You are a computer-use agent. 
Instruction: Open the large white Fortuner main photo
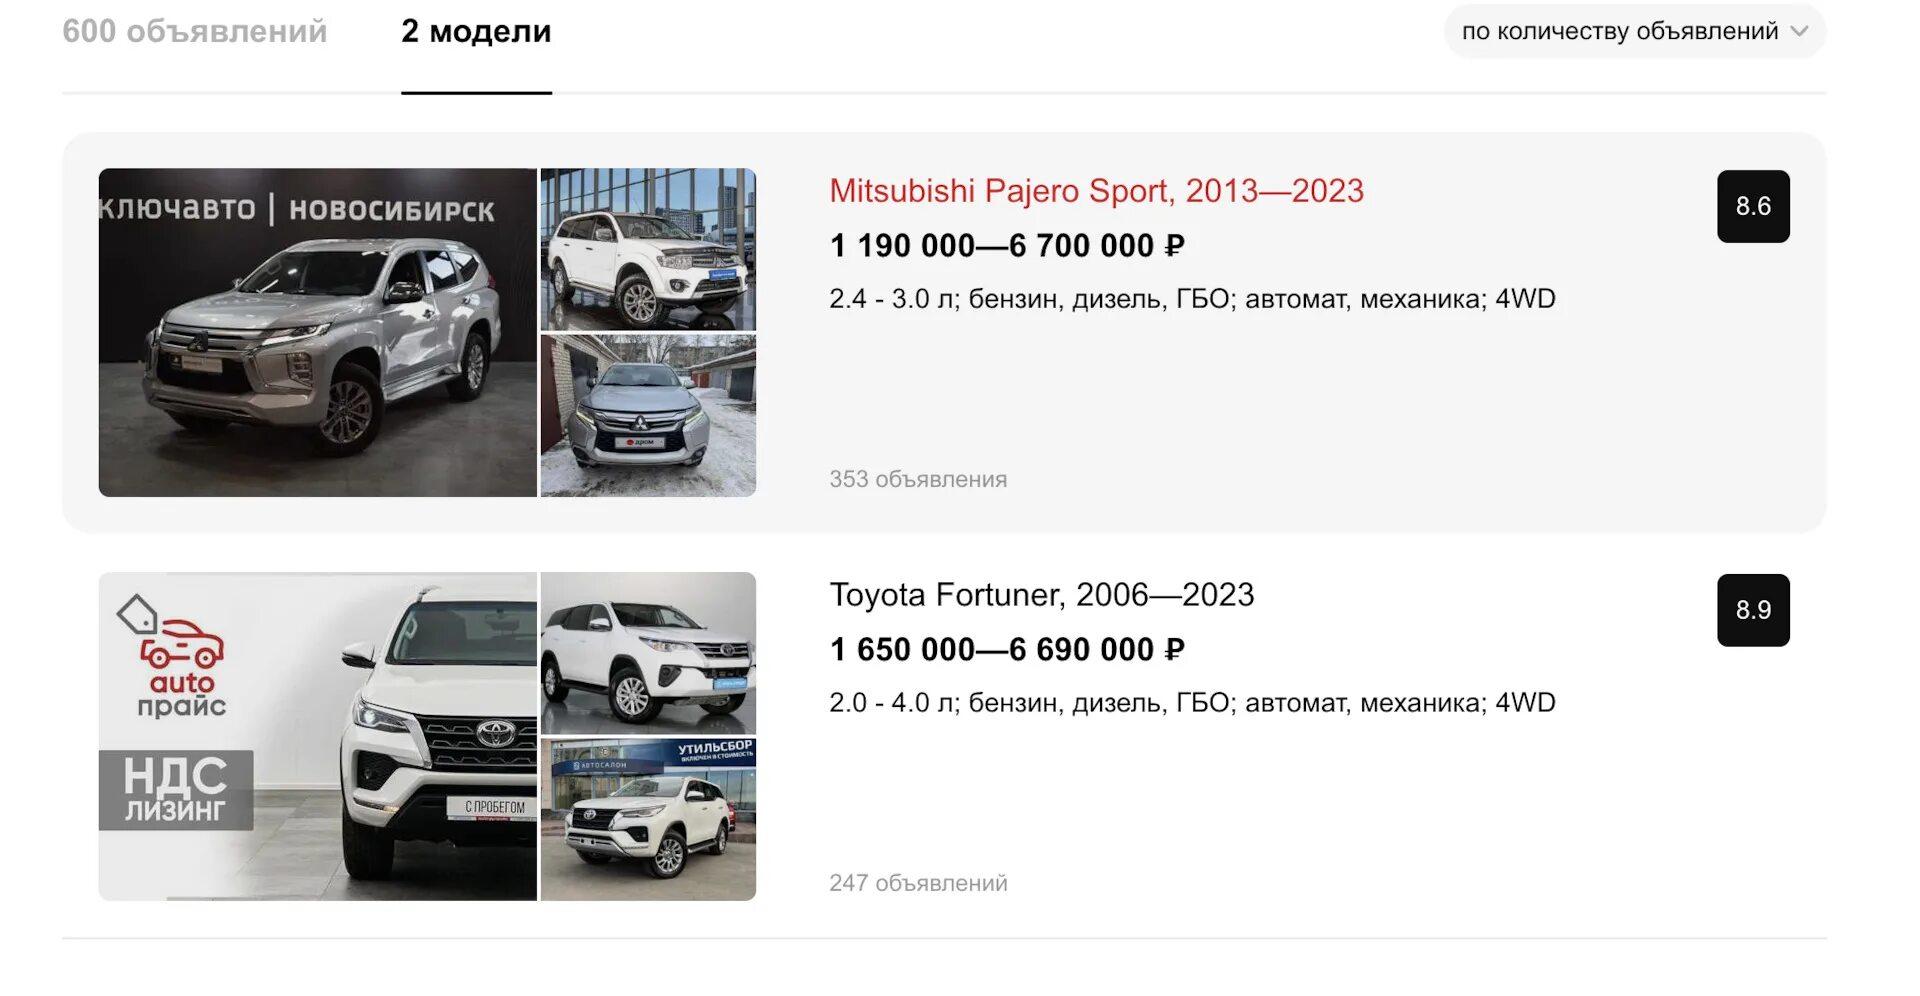click(x=318, y=736)
